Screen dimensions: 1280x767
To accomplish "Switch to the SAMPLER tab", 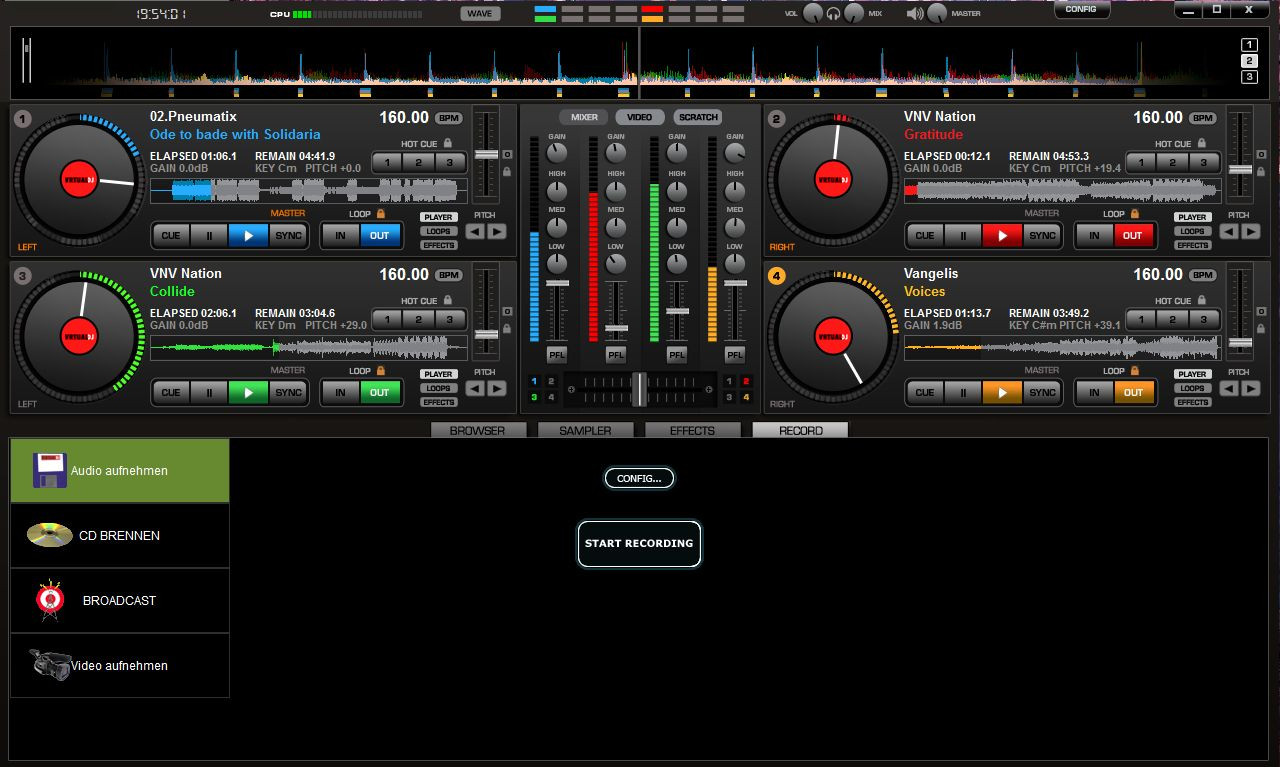I will pos(585,430).
